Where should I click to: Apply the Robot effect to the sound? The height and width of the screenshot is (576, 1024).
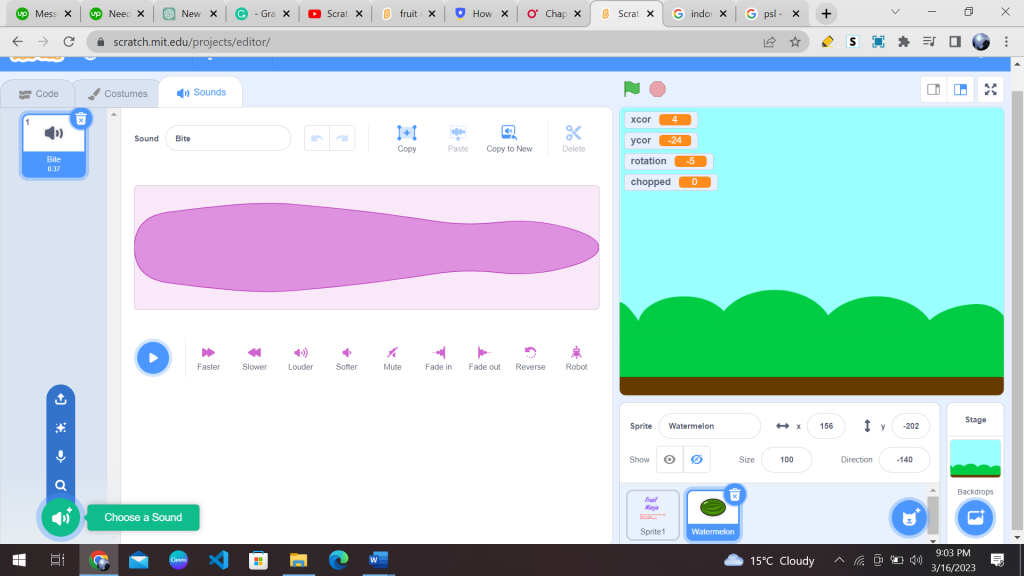click(x=576, y=352)
